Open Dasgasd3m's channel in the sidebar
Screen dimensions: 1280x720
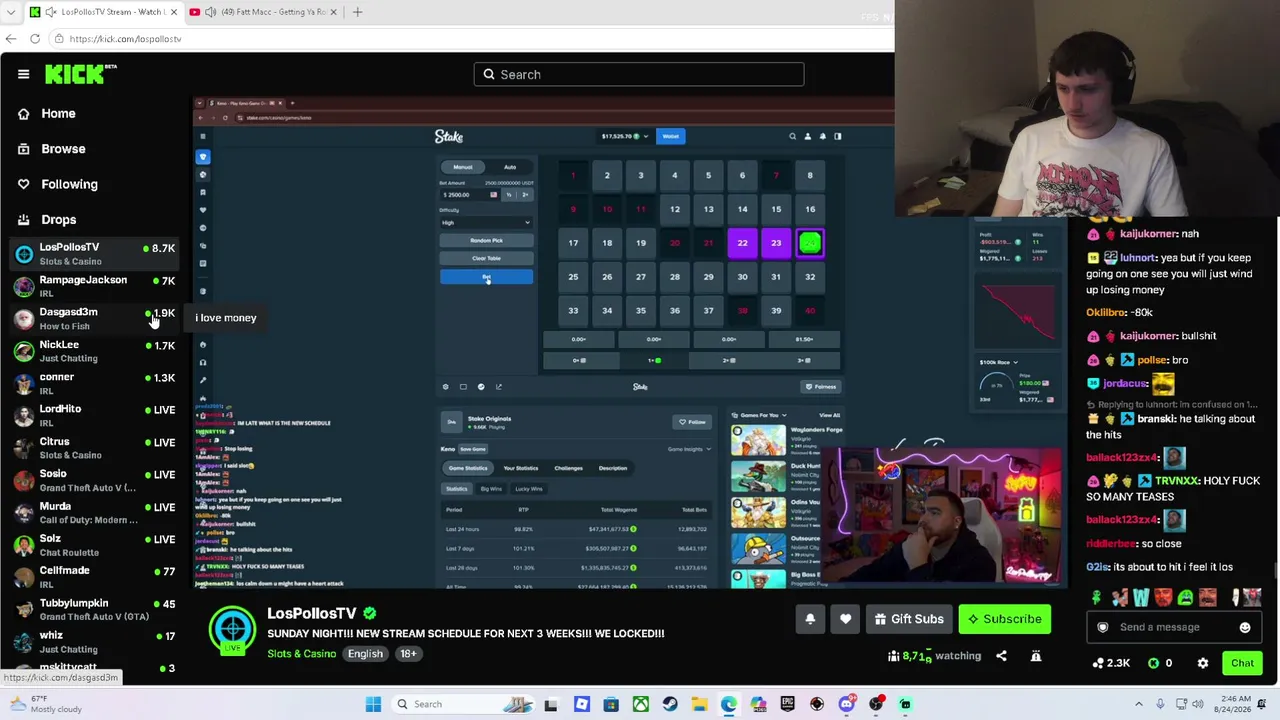point(95,318)
